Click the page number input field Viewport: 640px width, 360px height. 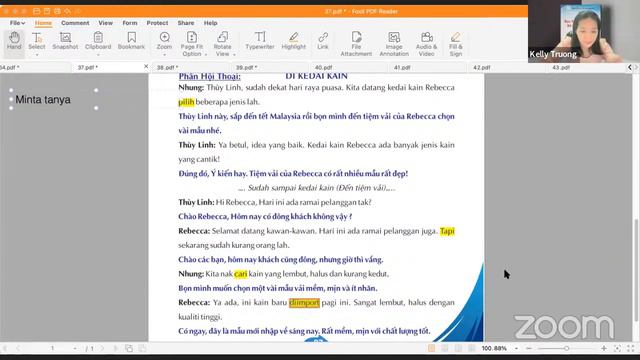coord(52,348)
